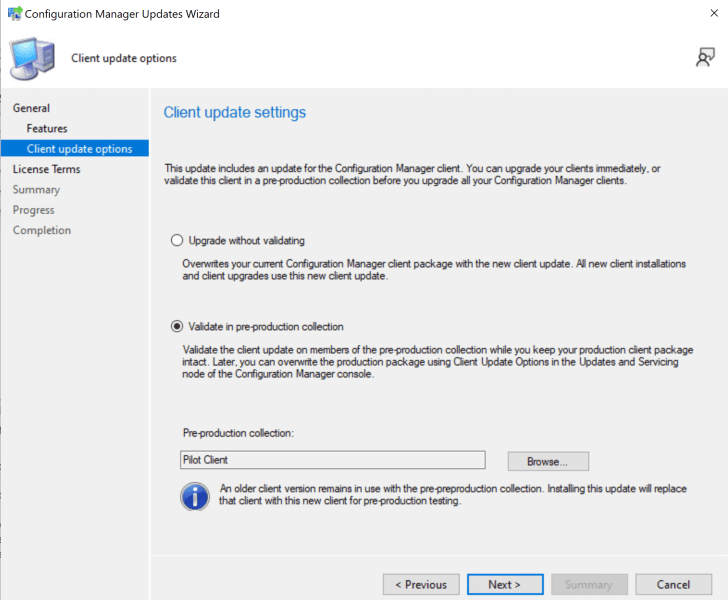Select Client update options step
Screen dimensions: 728x600
coord(75,149)
